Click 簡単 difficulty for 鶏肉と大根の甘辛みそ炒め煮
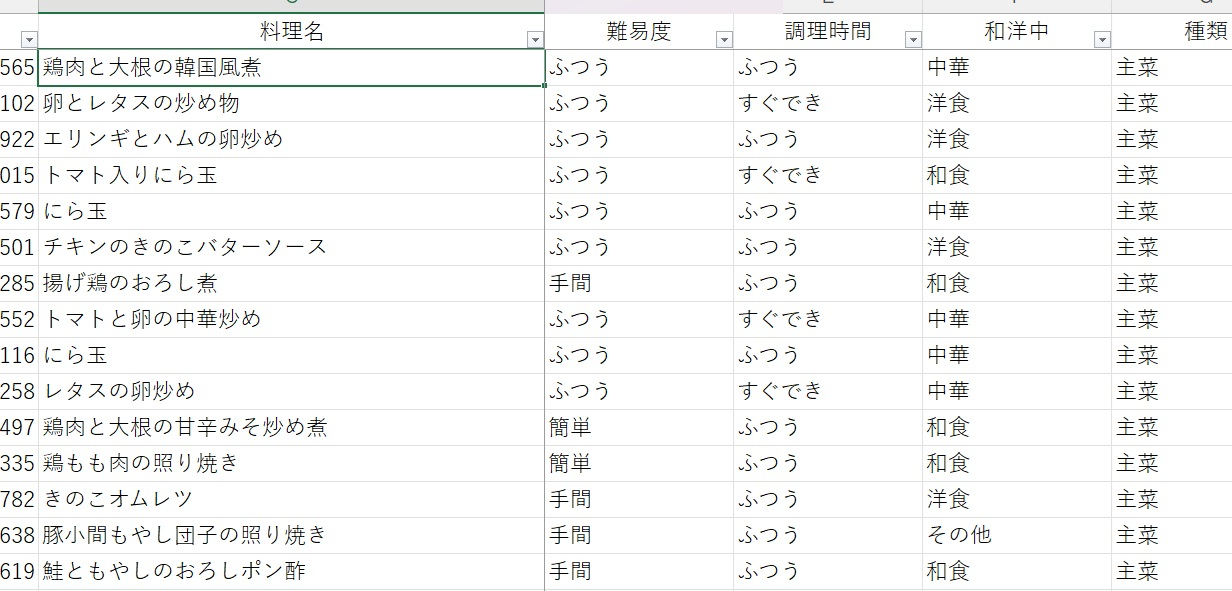The height and width of the screenshot is (591, 1232). coord(639,428)
